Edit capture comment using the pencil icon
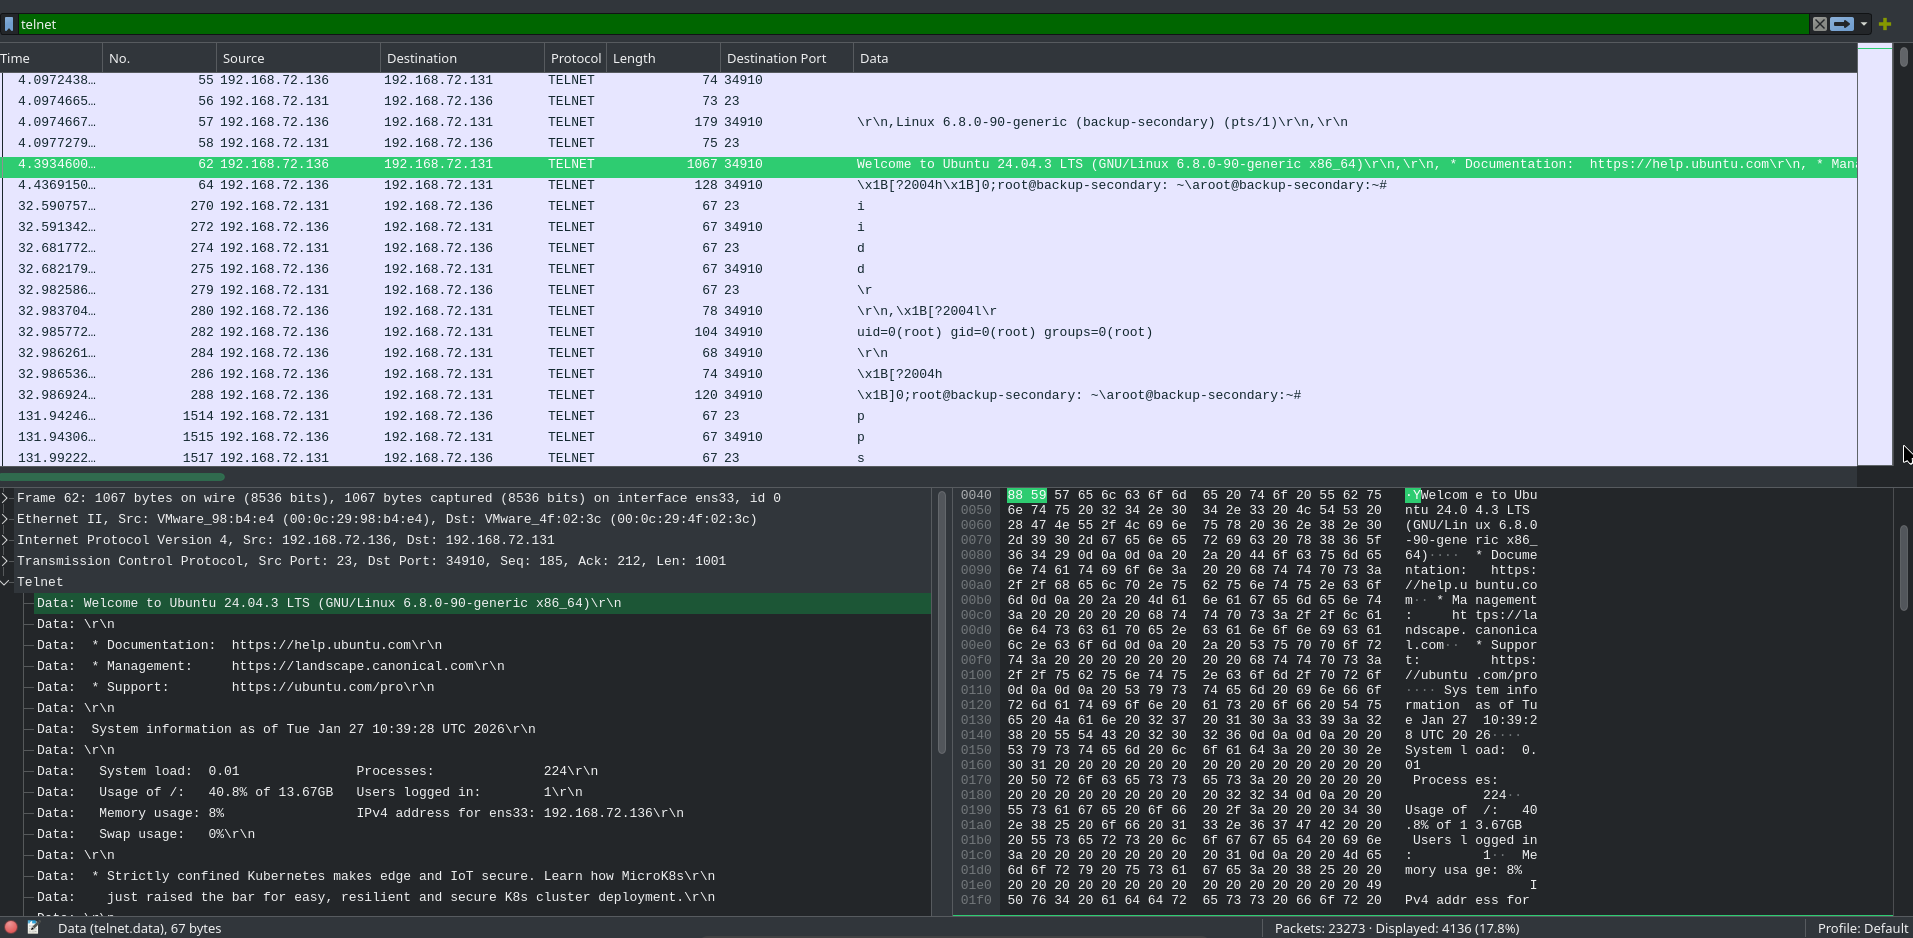The image size is (1913, 938). 33,927
